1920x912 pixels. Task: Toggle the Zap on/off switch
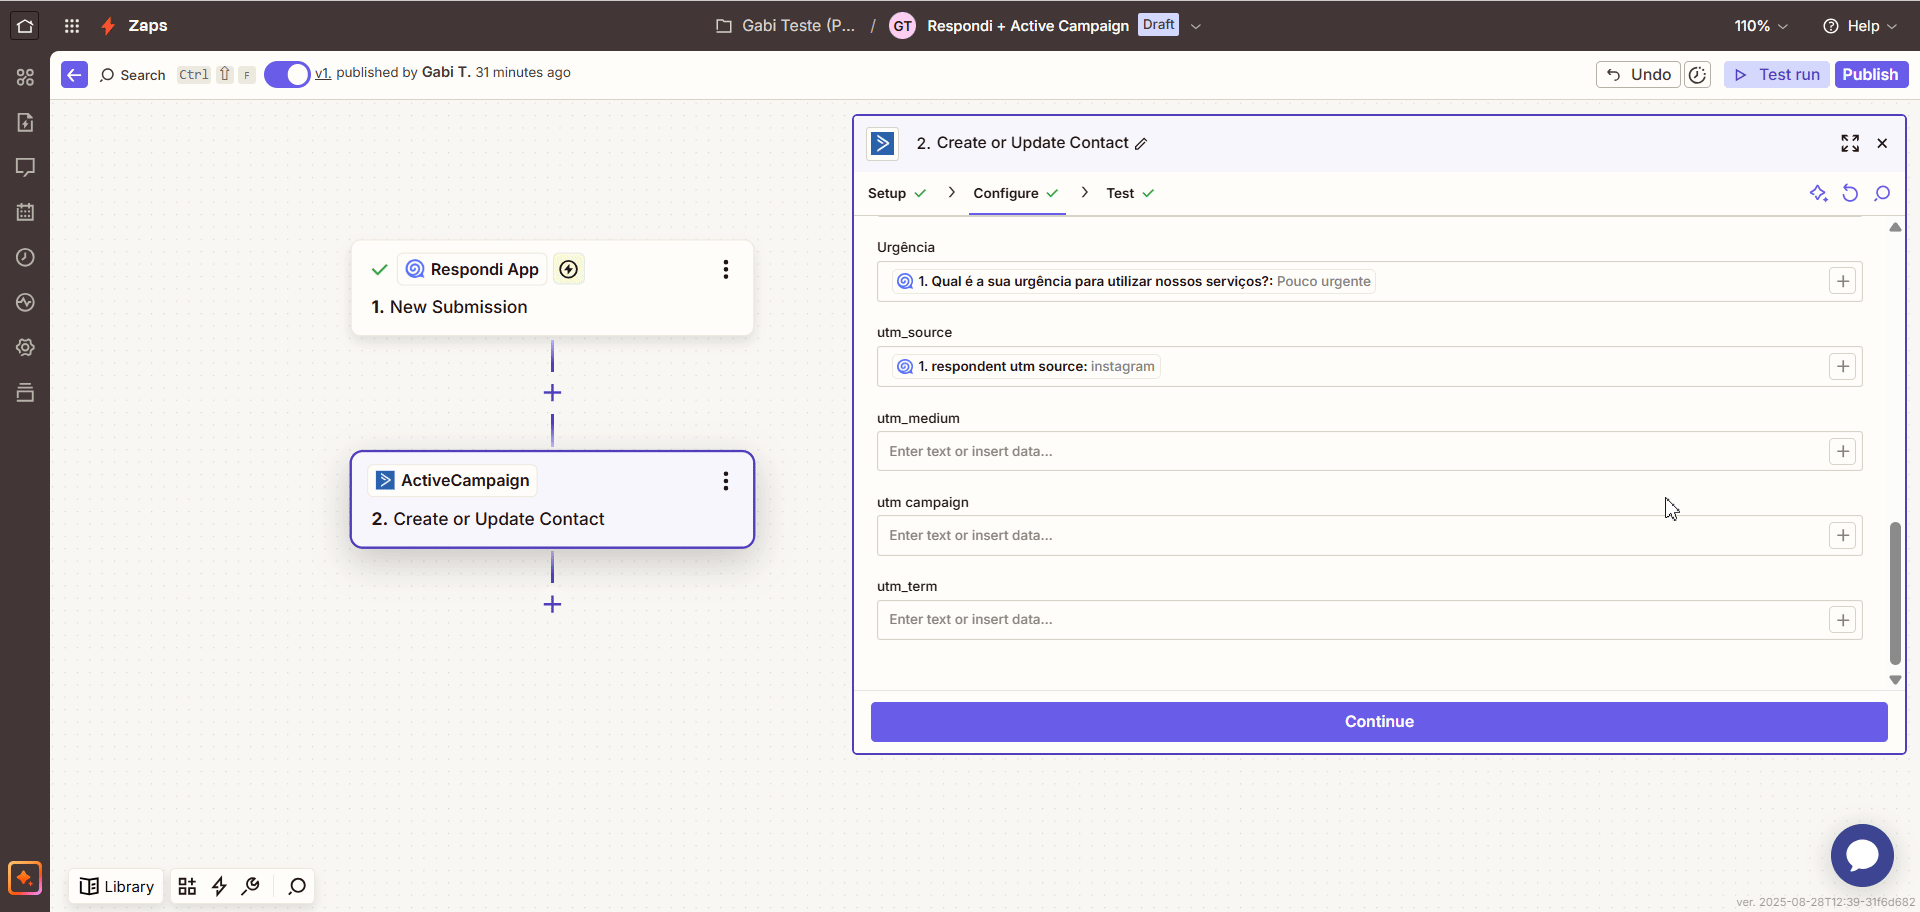[x=287, y=75]
